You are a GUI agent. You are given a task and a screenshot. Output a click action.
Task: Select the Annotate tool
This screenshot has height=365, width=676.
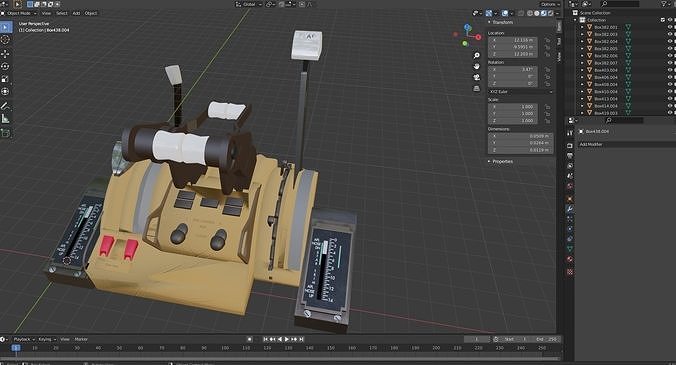6,106
